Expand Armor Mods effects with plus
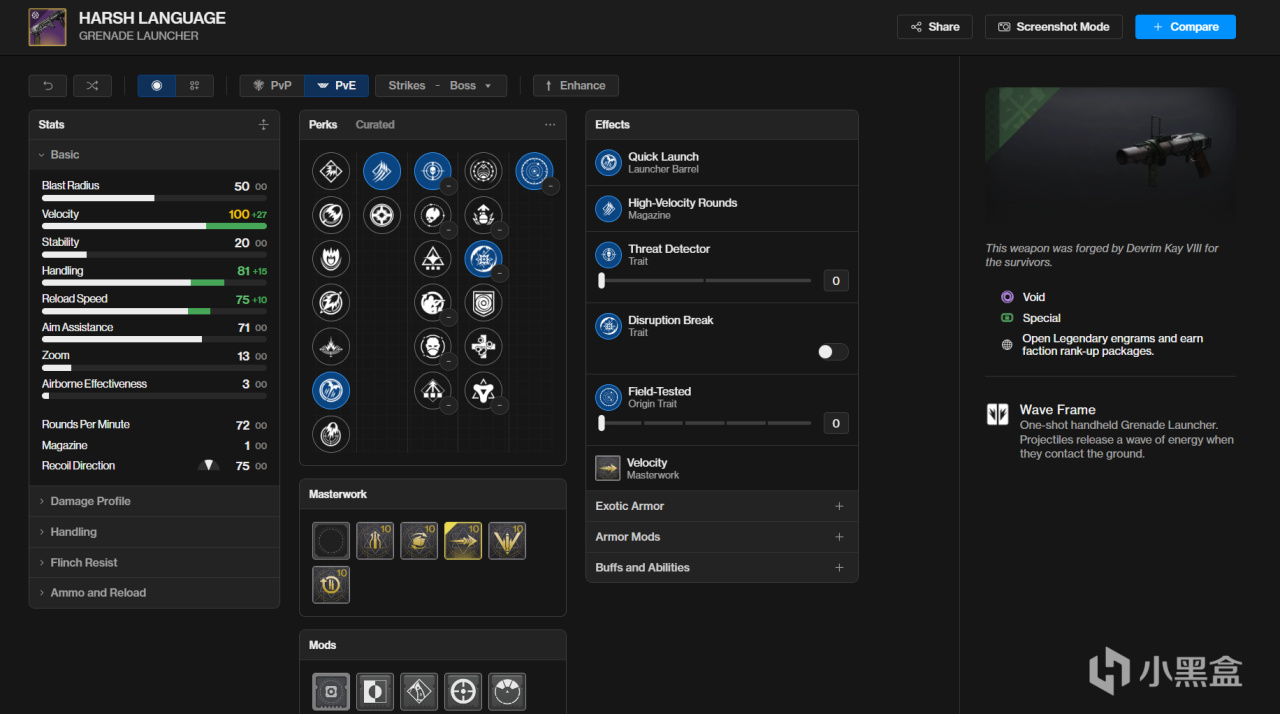Screen dimensions: 1280x714 (x=839, y=537)
